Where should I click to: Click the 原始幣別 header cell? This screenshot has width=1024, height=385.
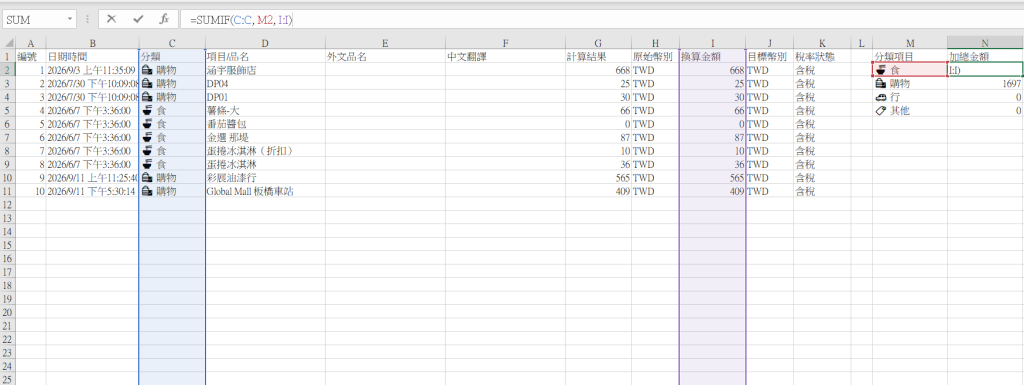point(655,56)
